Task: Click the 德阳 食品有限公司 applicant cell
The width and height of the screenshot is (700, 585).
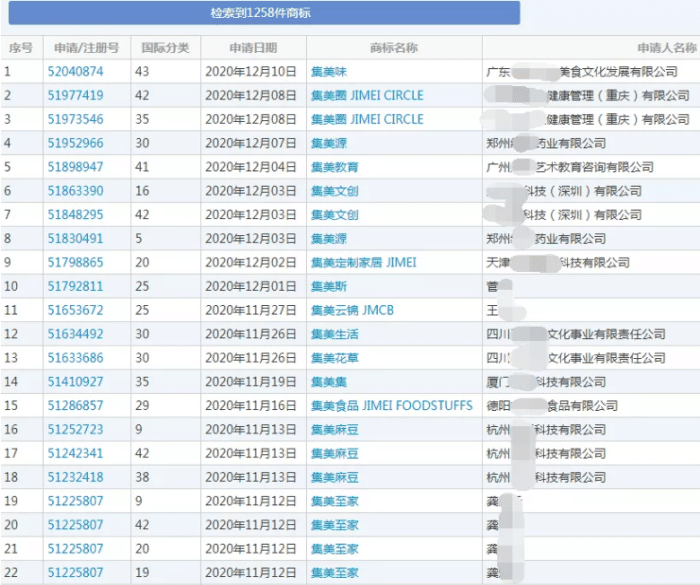Action: 552,405
